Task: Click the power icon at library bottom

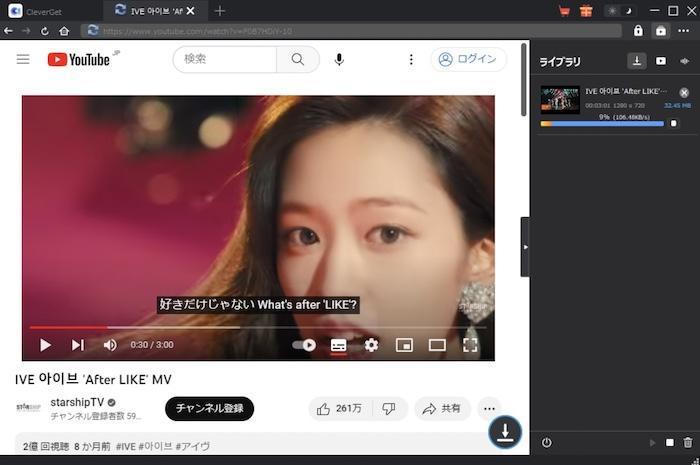Action: pyautogui.click(x=546, y=442)
